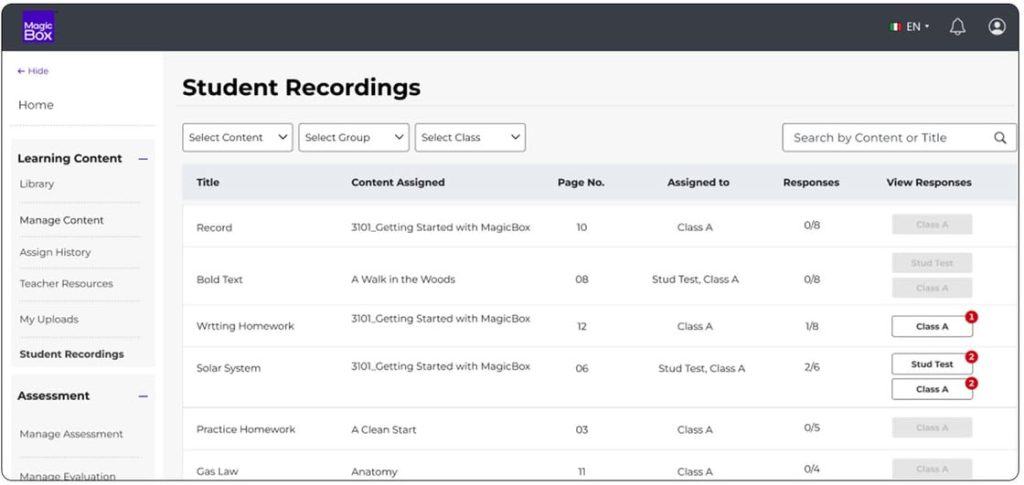Image resolution: width=1024 pixels, height=485 pixels.
Task: Click the Search by Content or Title field
Action: [885, 138]
